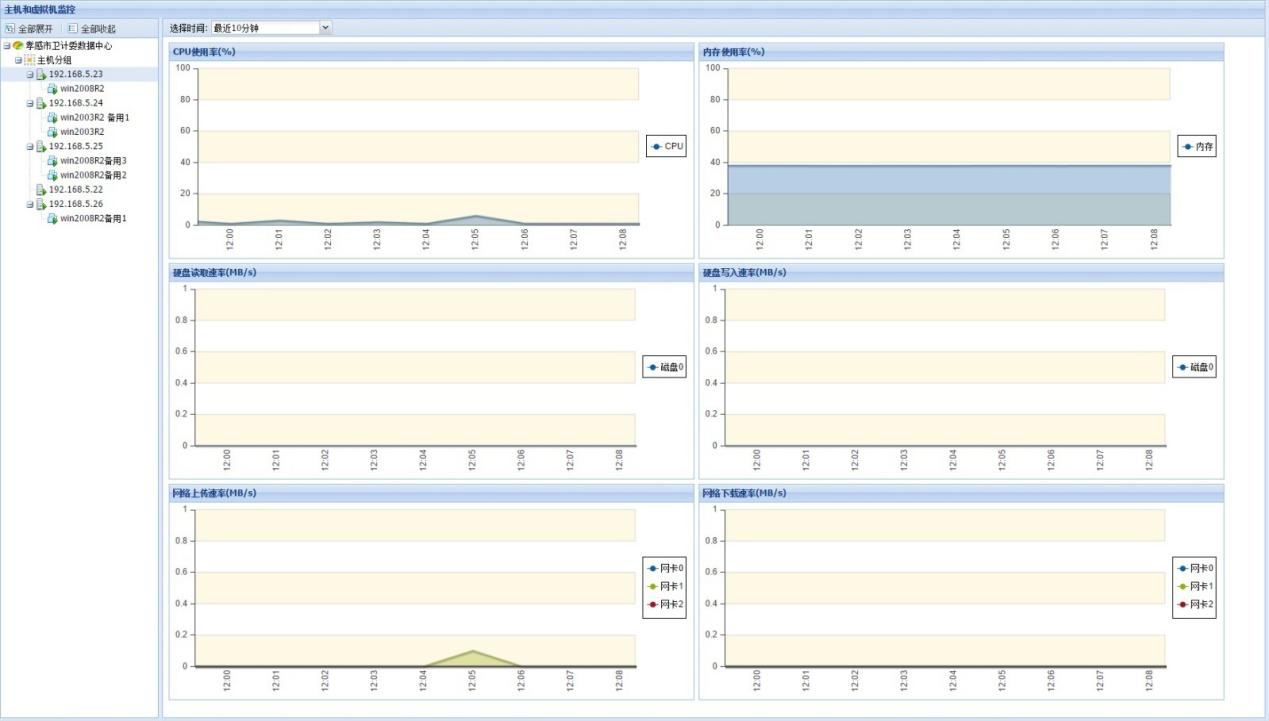The image size is (1269, 721).
Task: Select the win2008R2备用1 virtual machine
Action: [93, 218]
